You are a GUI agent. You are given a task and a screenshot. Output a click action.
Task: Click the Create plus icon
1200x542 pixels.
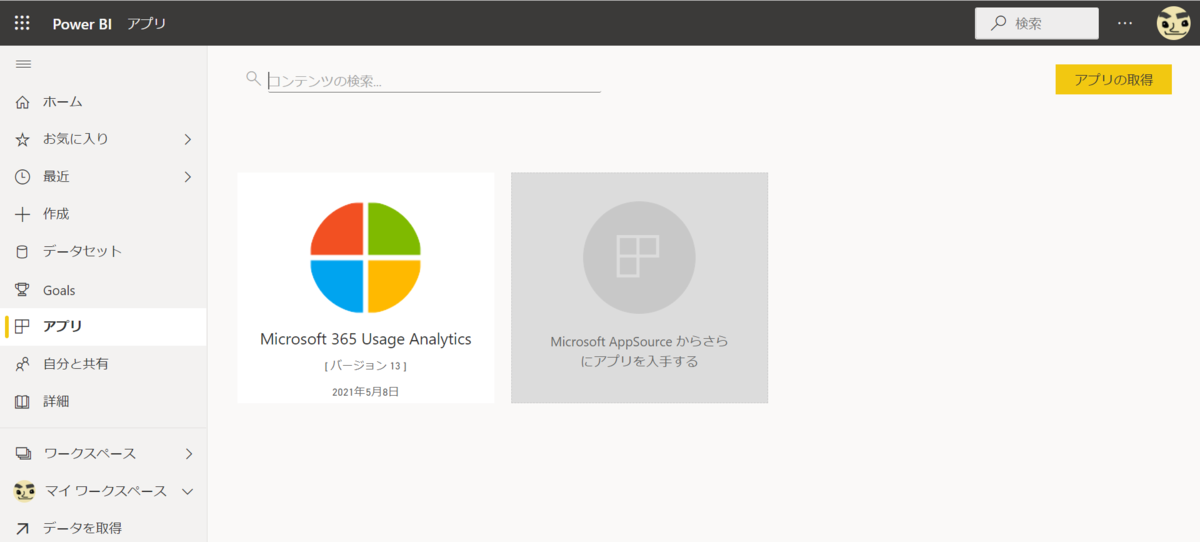click(23, 214)
